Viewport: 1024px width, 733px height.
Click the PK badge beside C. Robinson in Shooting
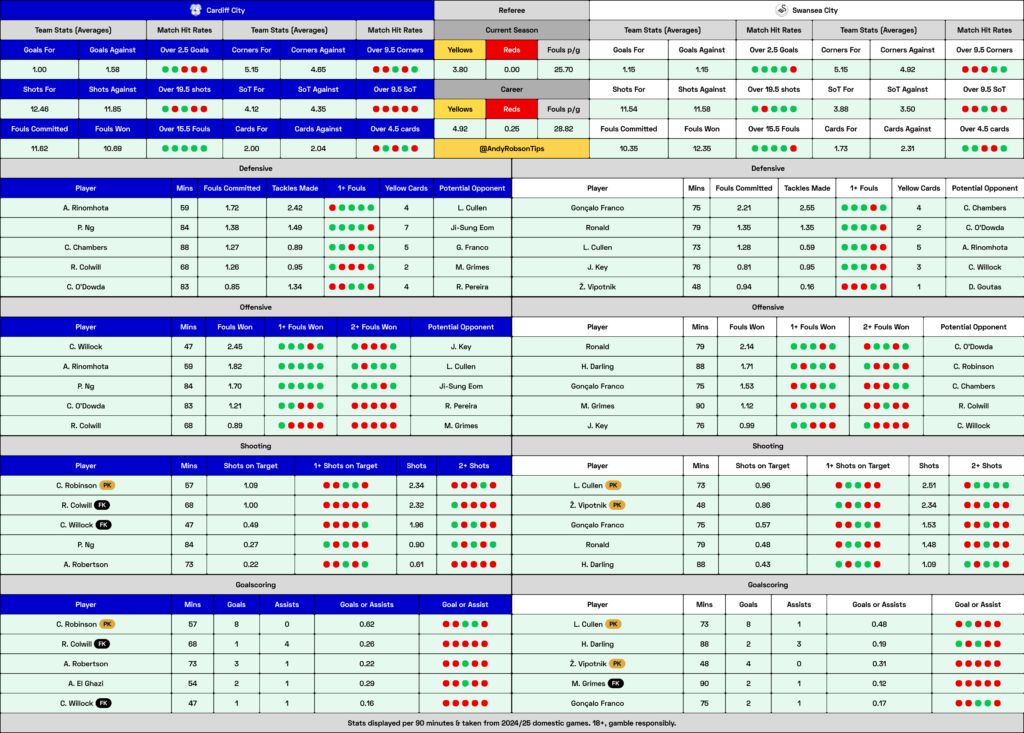pyautogui.click(x=108, y=485)
